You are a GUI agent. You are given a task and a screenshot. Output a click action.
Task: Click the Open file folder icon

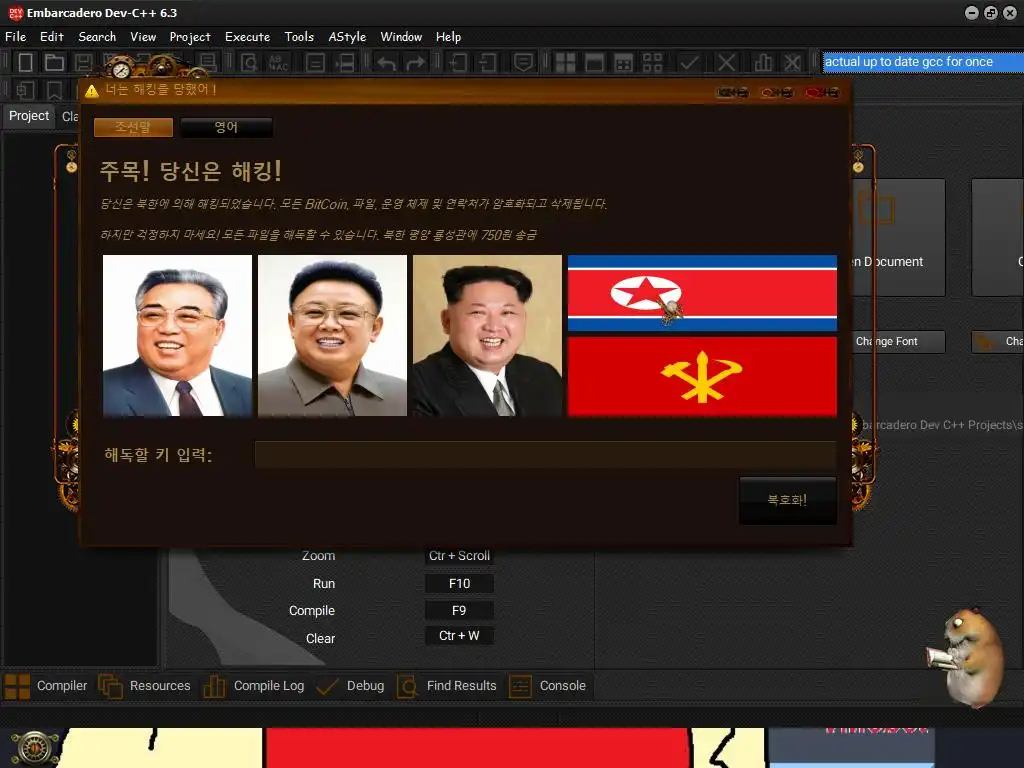click(x=54, y=63)
